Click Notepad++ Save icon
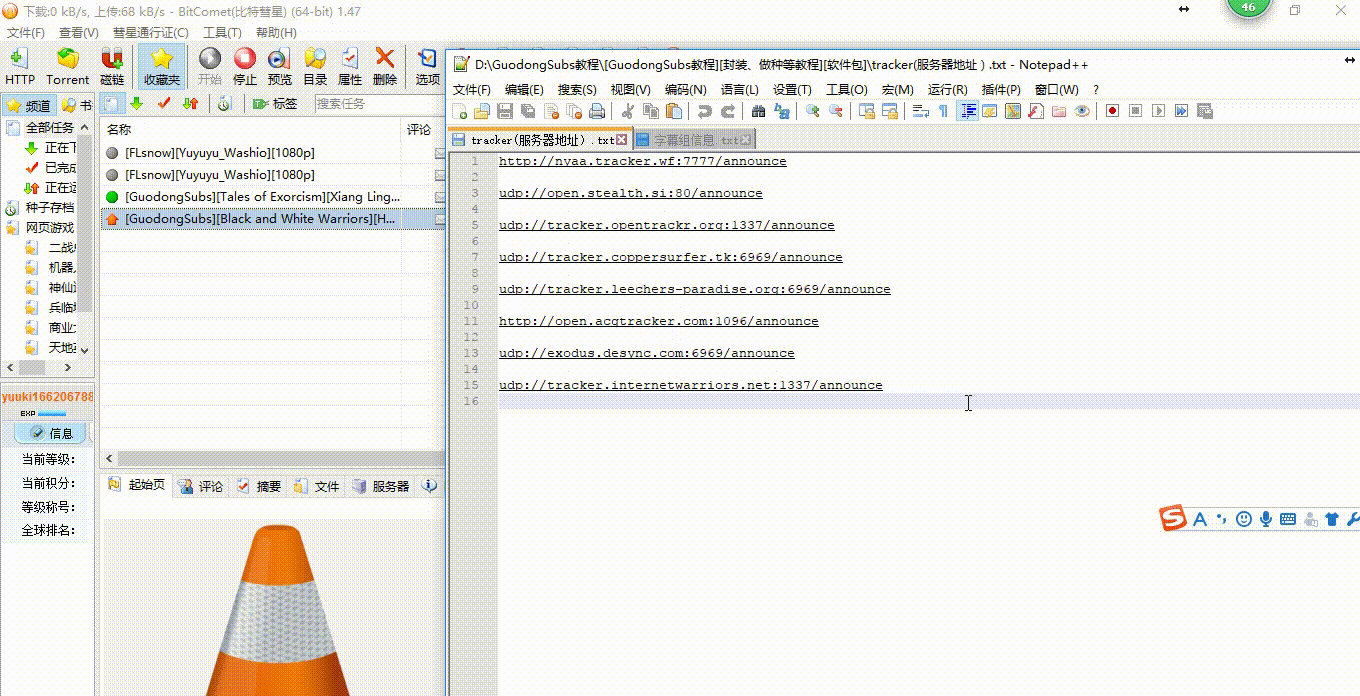Viewport: 1360px width, 696px height. 505,111
